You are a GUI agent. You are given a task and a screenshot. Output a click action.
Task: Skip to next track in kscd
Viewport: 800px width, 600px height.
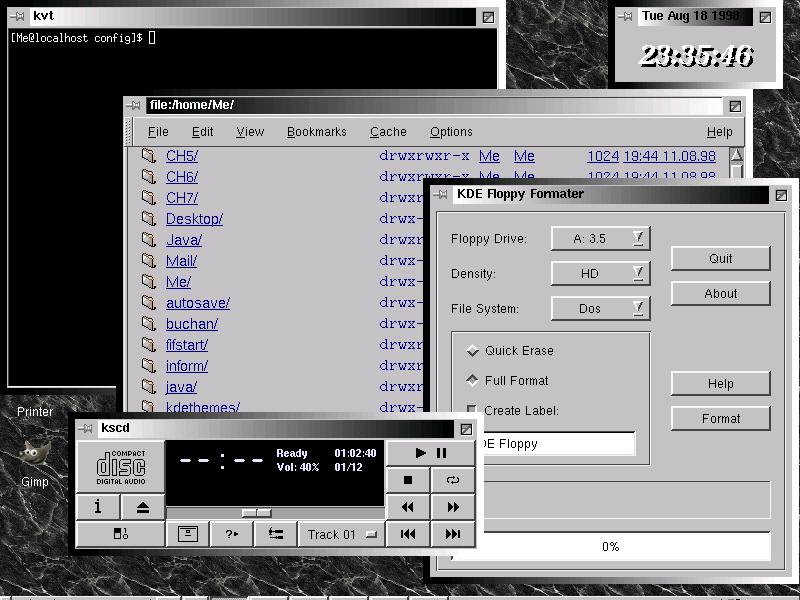point(452,534)
